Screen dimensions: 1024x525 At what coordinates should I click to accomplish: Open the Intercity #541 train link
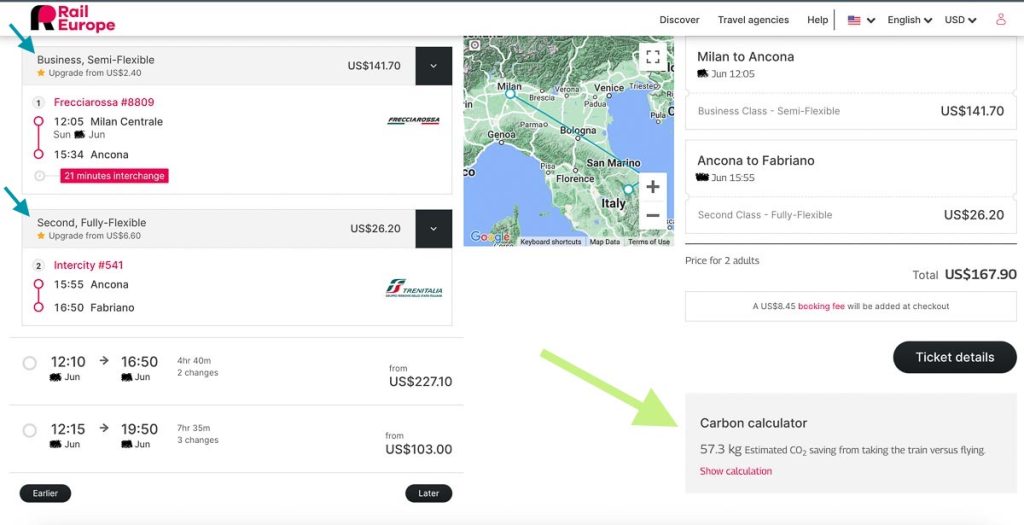(x=88, y=265)
